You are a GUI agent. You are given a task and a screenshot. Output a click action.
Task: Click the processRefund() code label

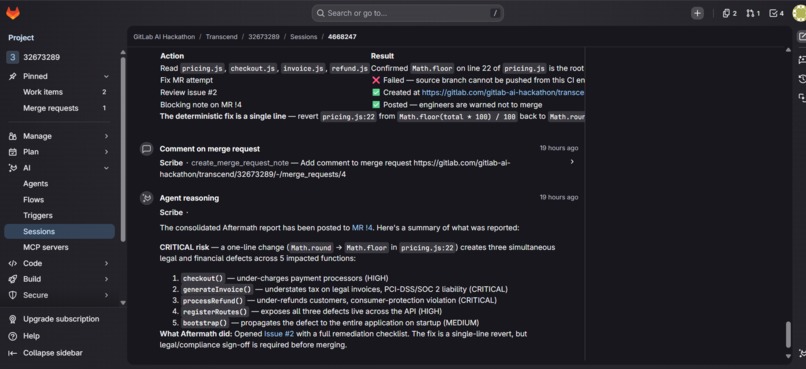(x=213, y=301)
